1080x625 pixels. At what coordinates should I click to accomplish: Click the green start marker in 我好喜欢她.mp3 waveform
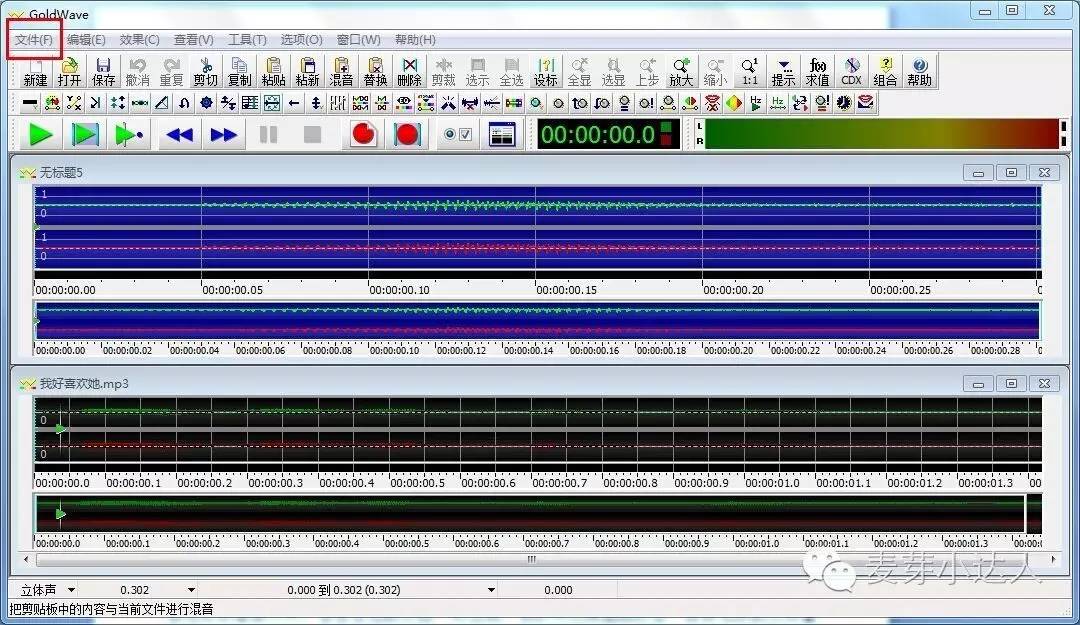click(x=61, y=429)
